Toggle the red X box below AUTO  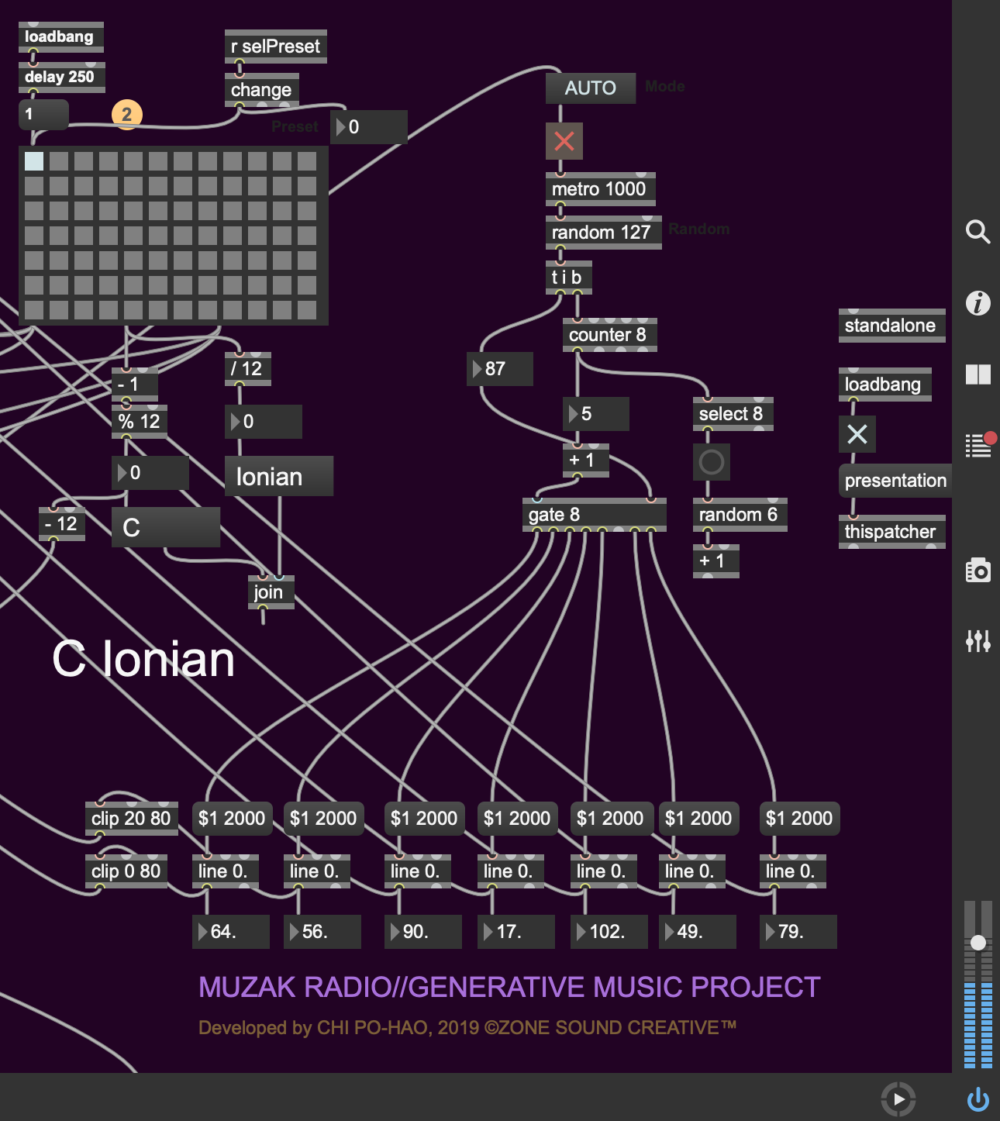pos(563,142)
